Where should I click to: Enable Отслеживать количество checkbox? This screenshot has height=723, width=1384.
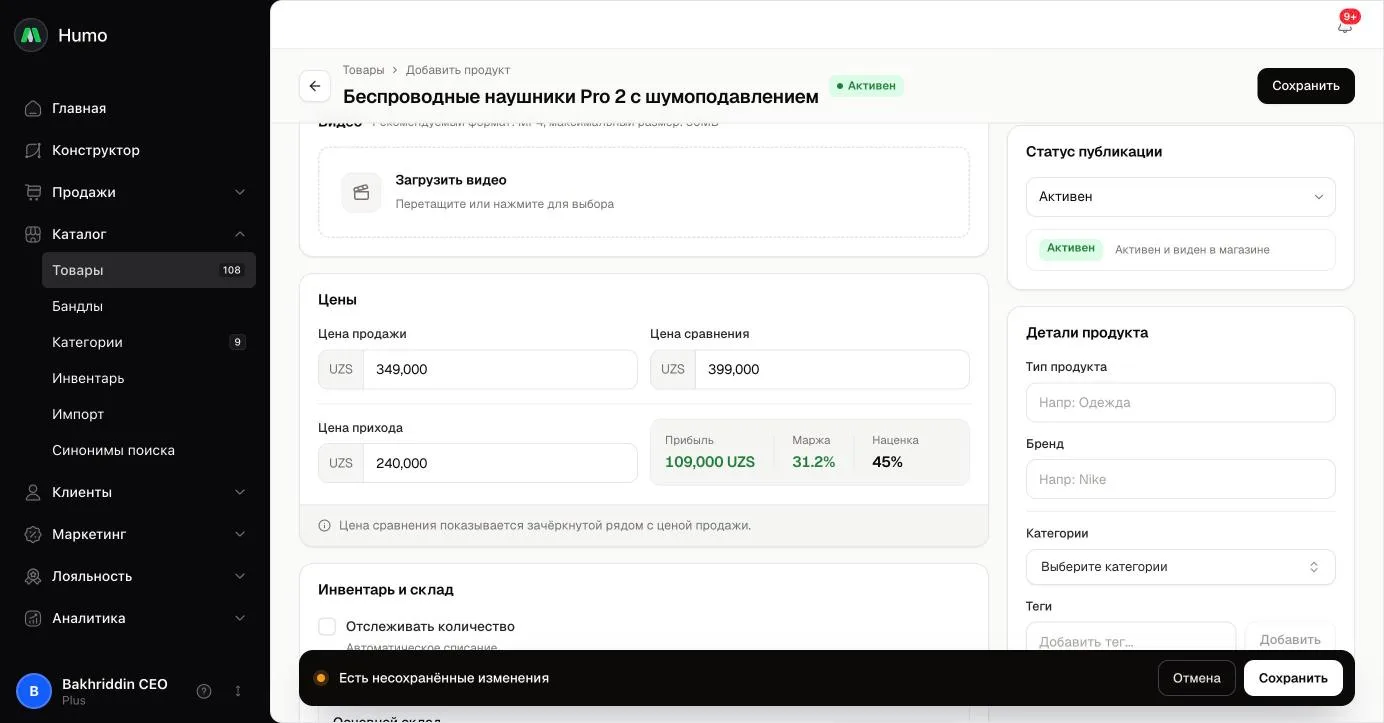[327, 627]
